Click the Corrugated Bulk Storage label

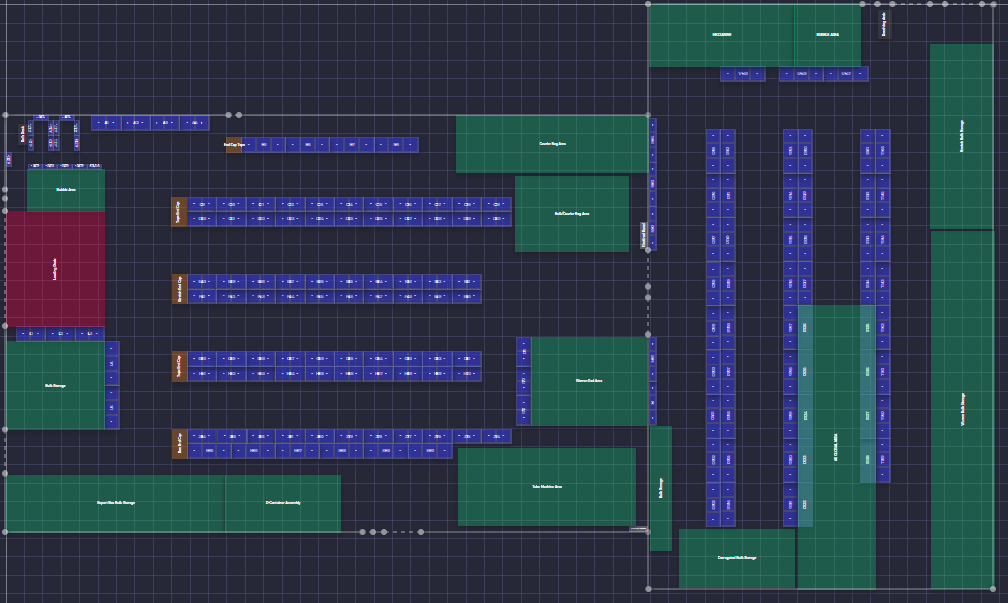click(737, 556)
